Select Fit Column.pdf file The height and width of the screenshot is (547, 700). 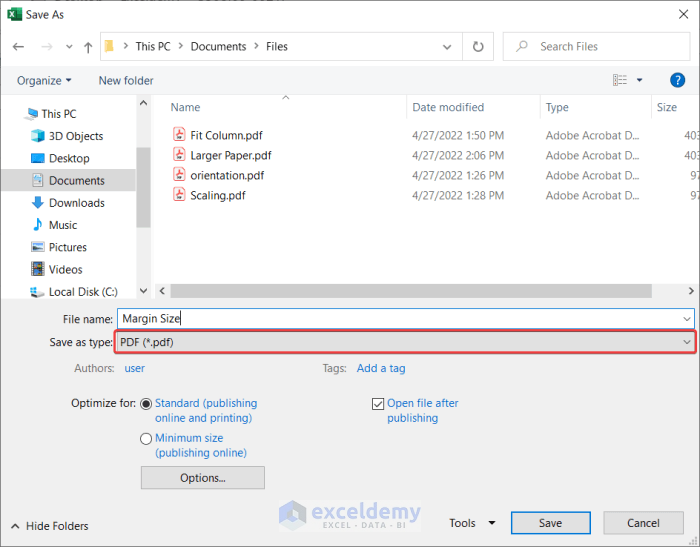pyautogui.click(x=226, y=135)
